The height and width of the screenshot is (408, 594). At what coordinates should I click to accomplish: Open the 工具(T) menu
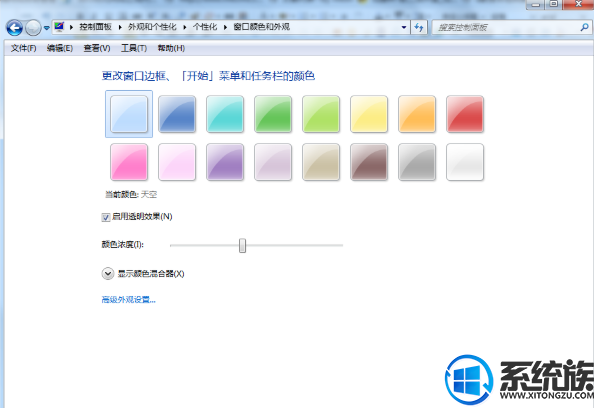click(x=134, y=48)
